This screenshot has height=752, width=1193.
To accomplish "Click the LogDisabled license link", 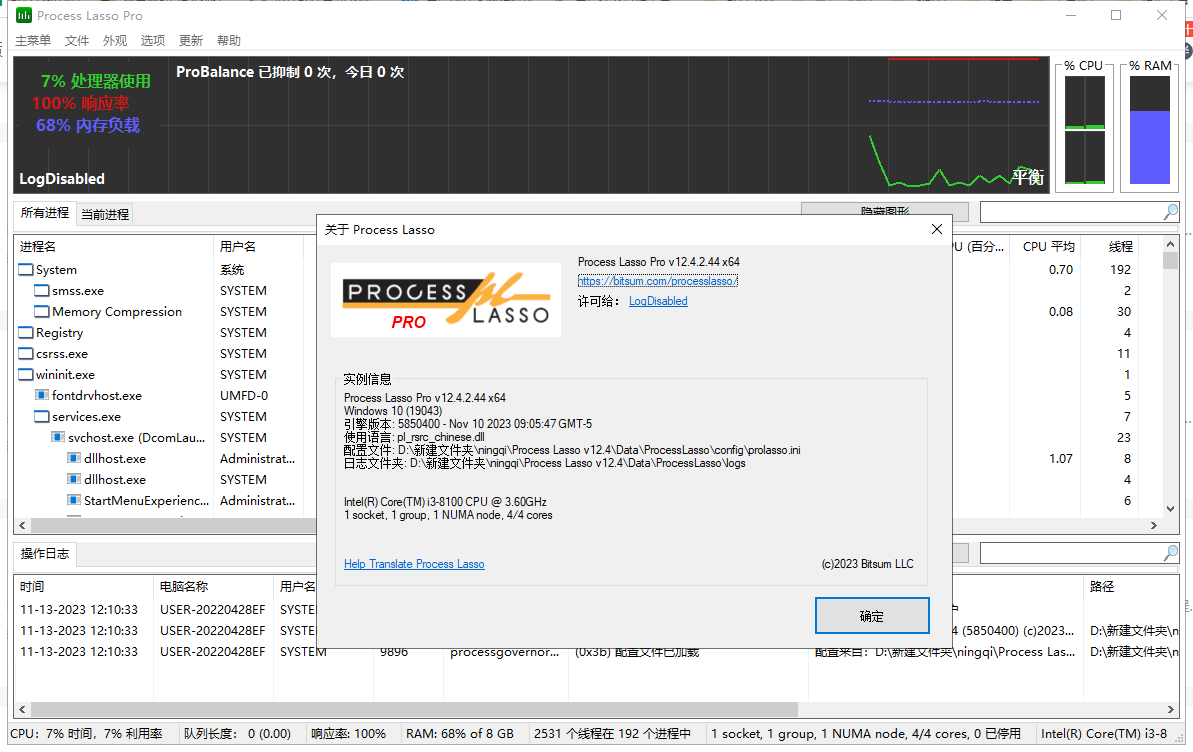I will click(x=658, y=301).
